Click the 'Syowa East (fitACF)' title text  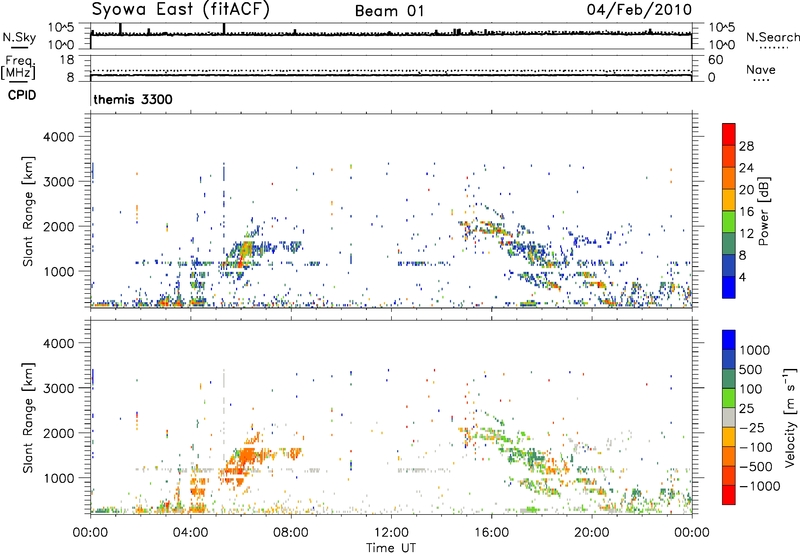tap(180, 9)
